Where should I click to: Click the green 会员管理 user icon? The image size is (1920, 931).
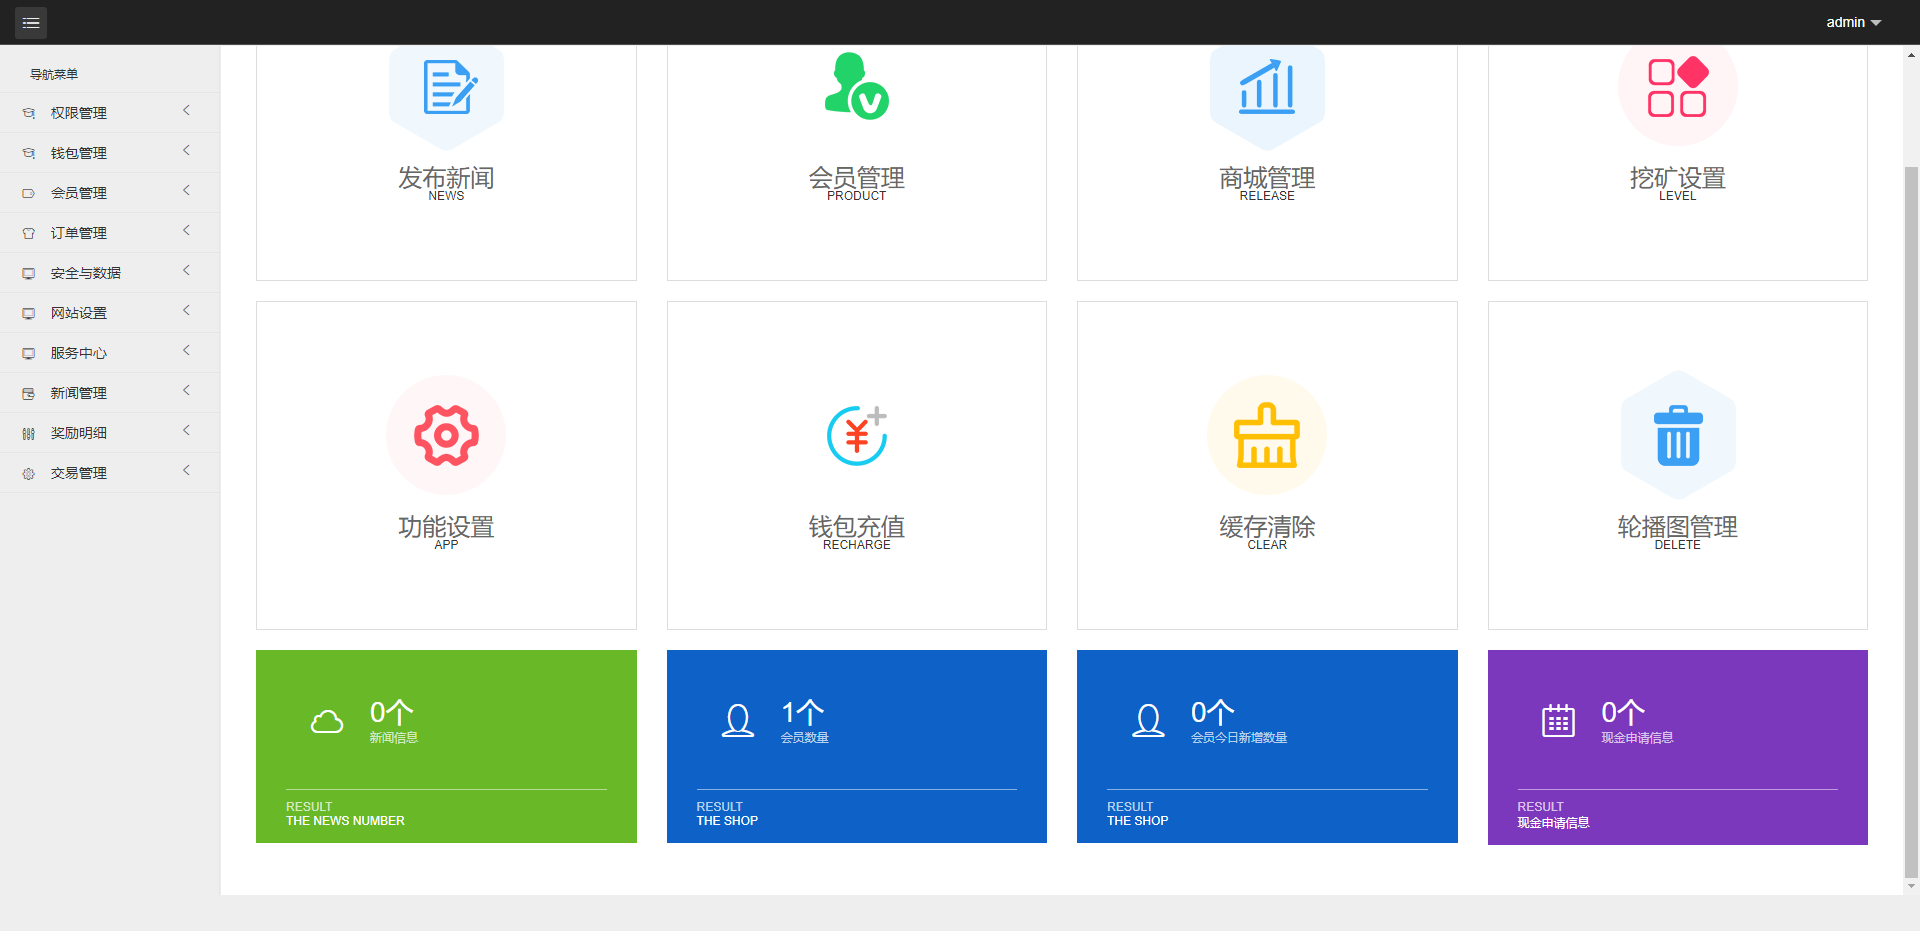pos(857,86)
